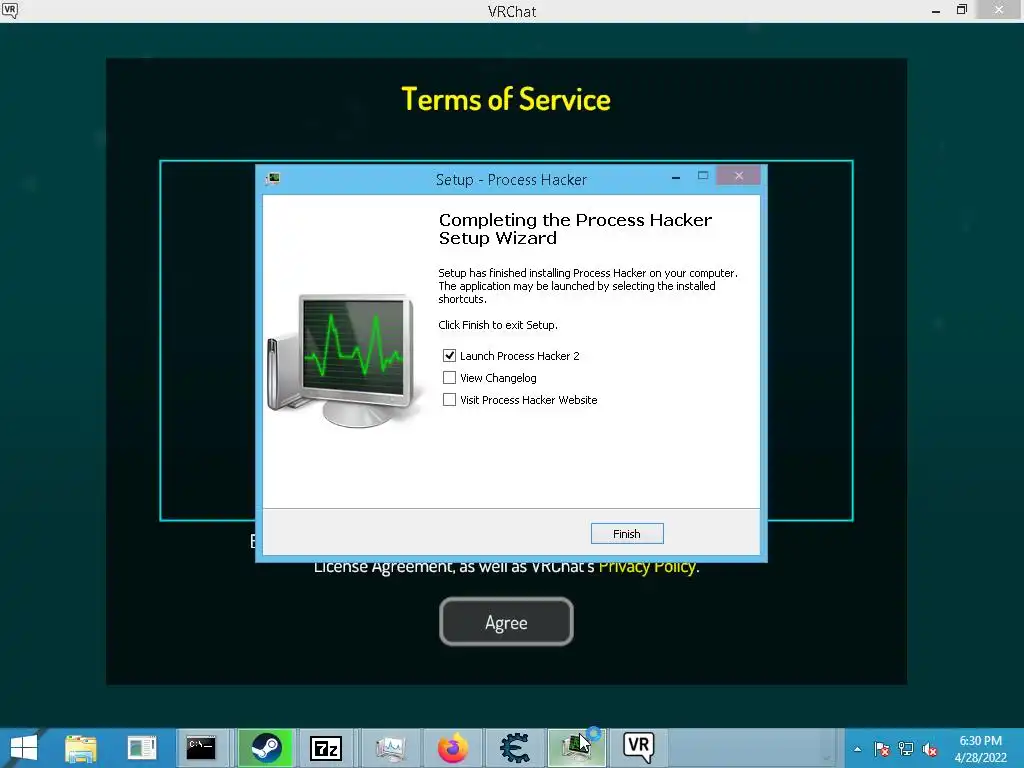
Task: Click the 'Click Finish to exit Setup.' text
Action: (498, 325)
